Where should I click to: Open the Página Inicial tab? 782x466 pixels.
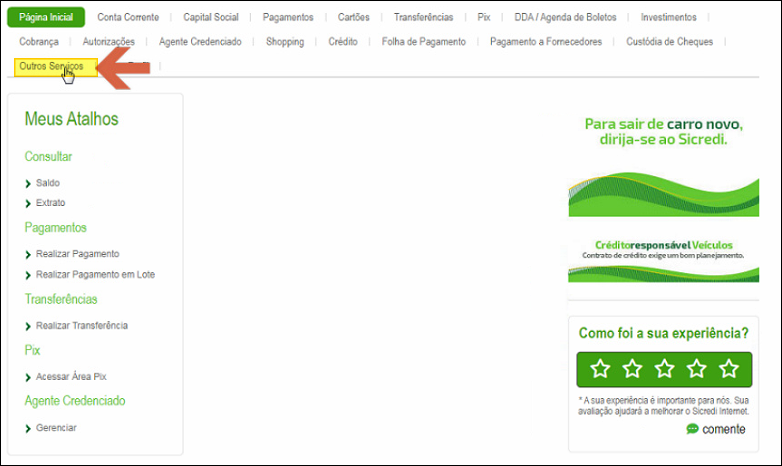click(46, 17)
